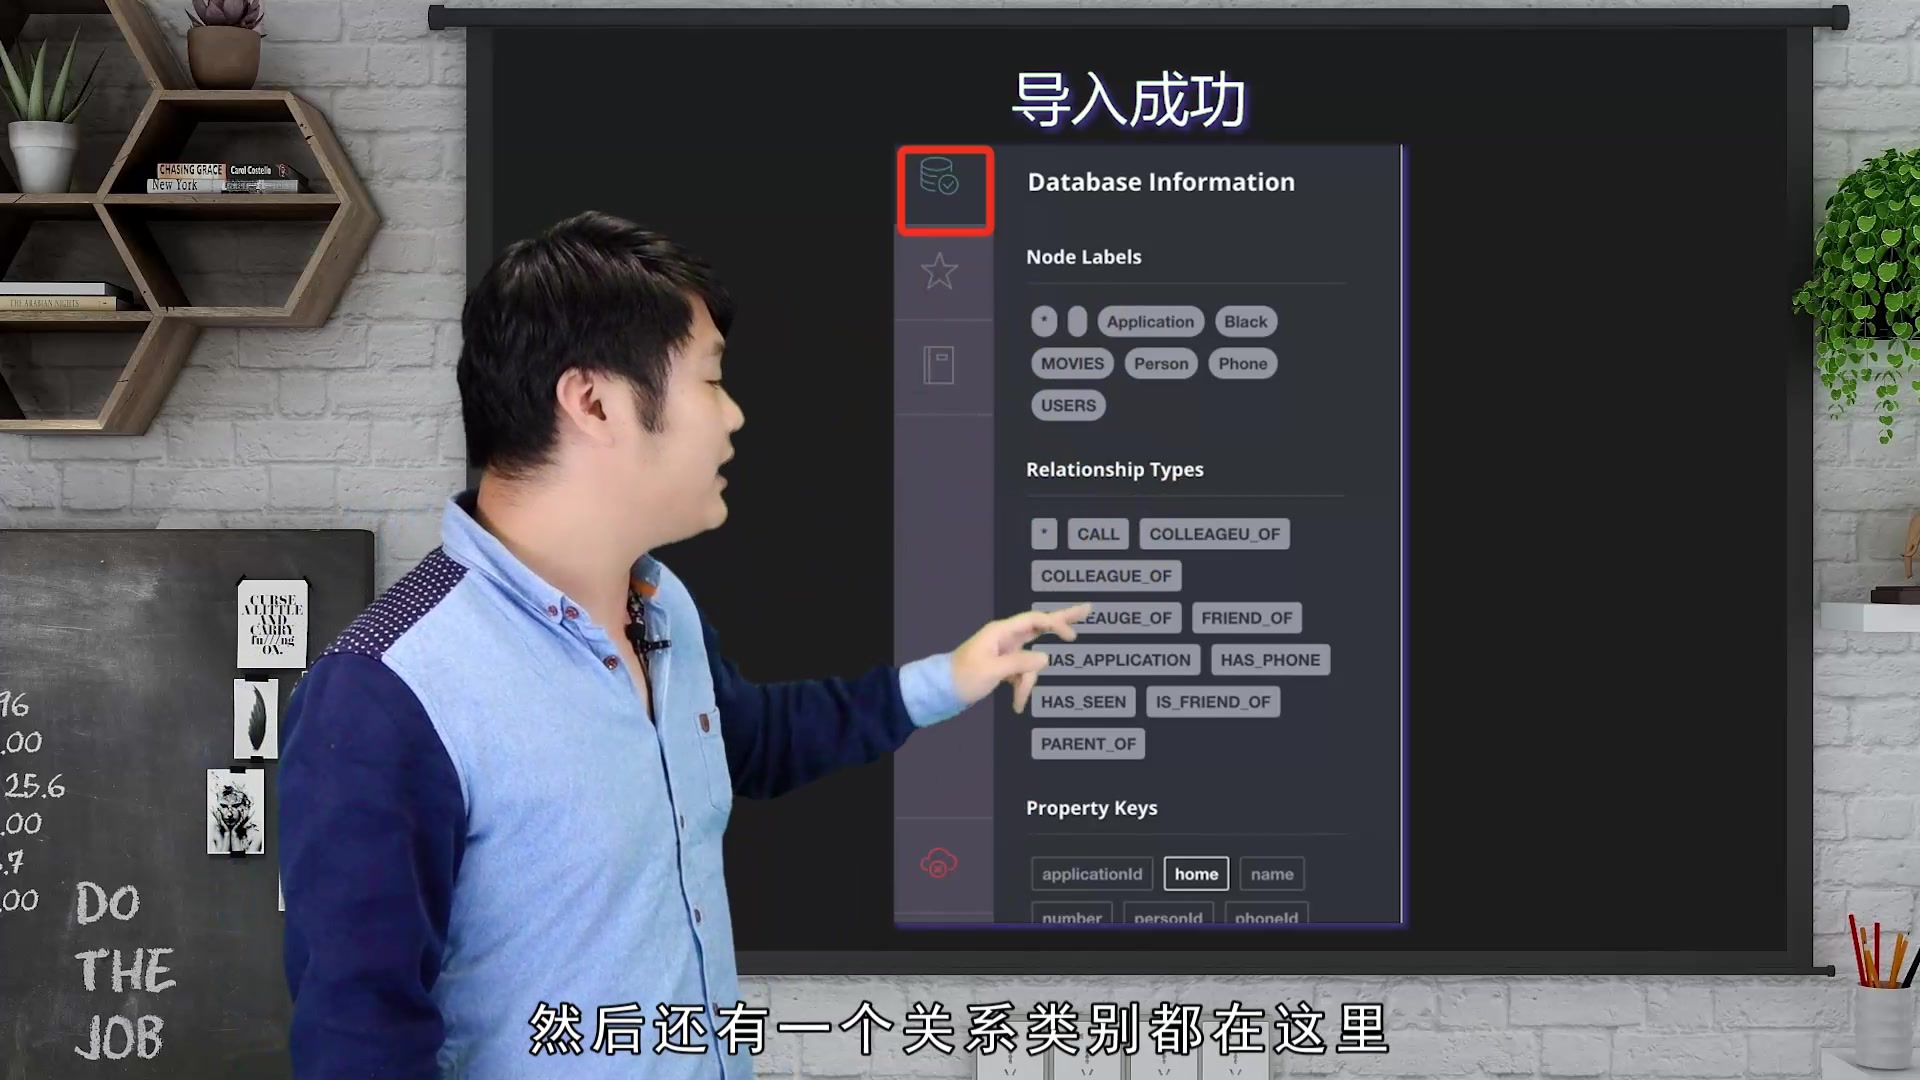
Task: Select the Application node label
Action: click(1150, 321)
